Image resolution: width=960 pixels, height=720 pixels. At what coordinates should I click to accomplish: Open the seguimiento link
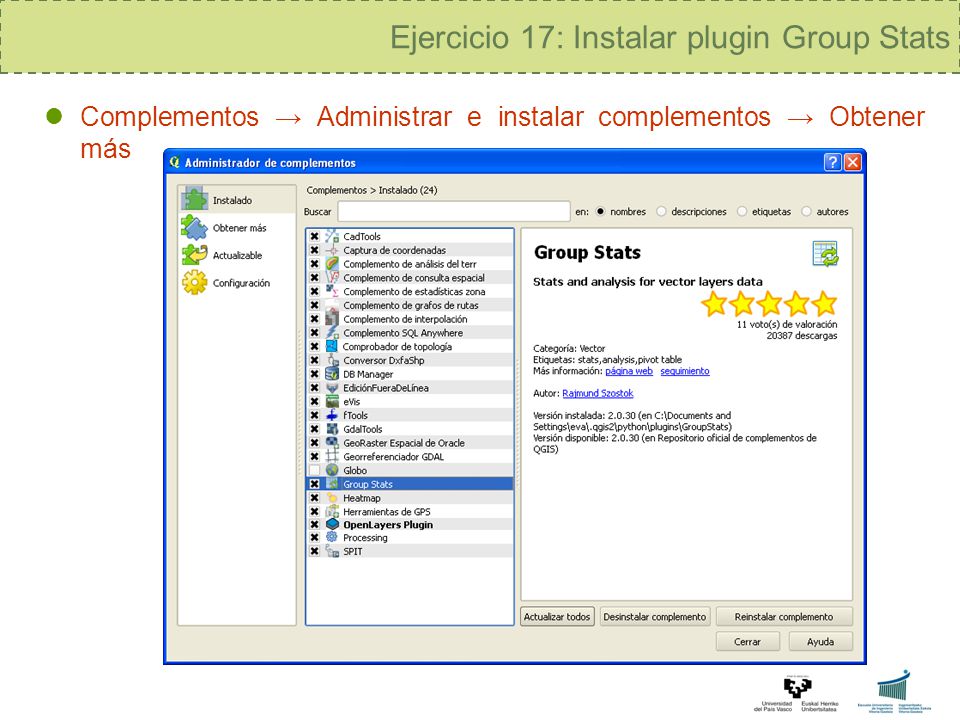click(x=685, y=371)
